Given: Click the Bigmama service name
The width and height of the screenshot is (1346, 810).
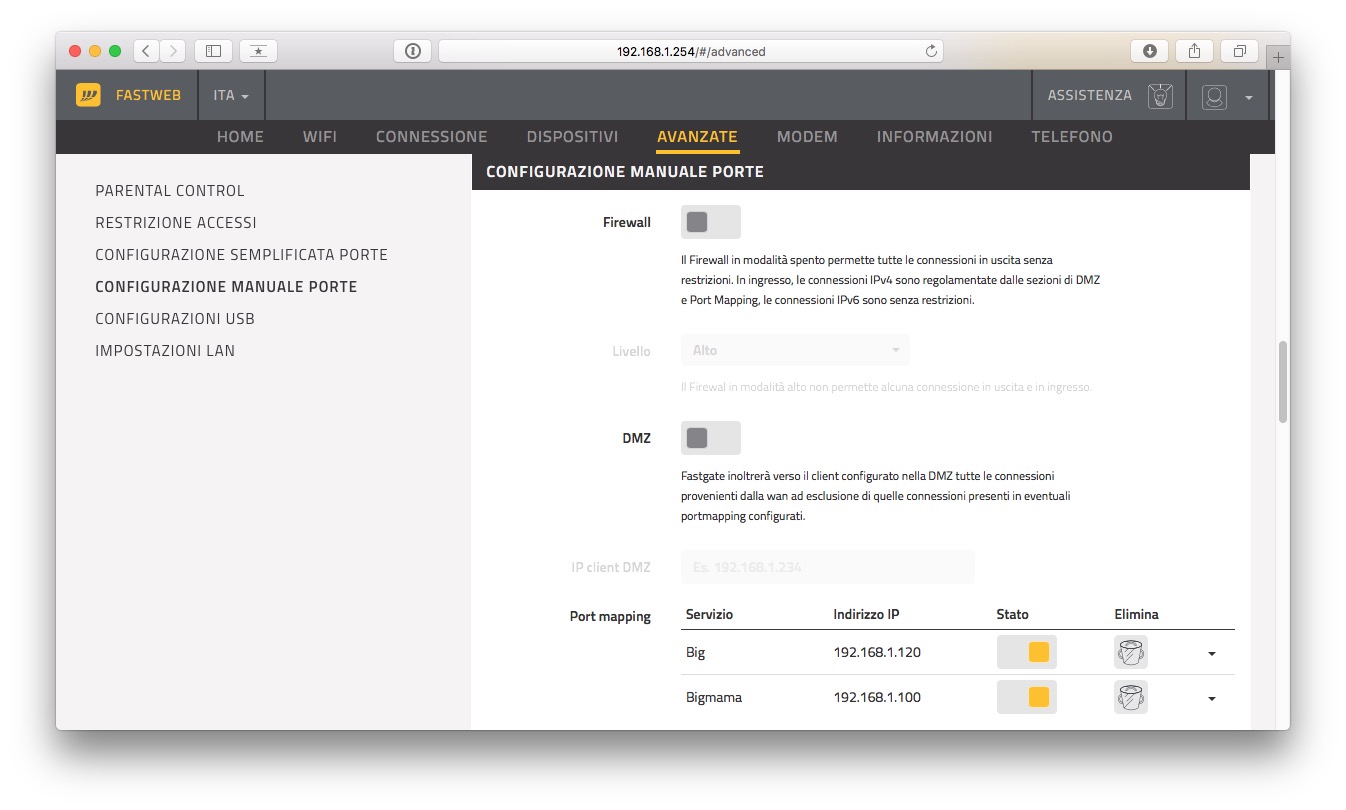Looking at the screenshot, I should pos(714,698).
